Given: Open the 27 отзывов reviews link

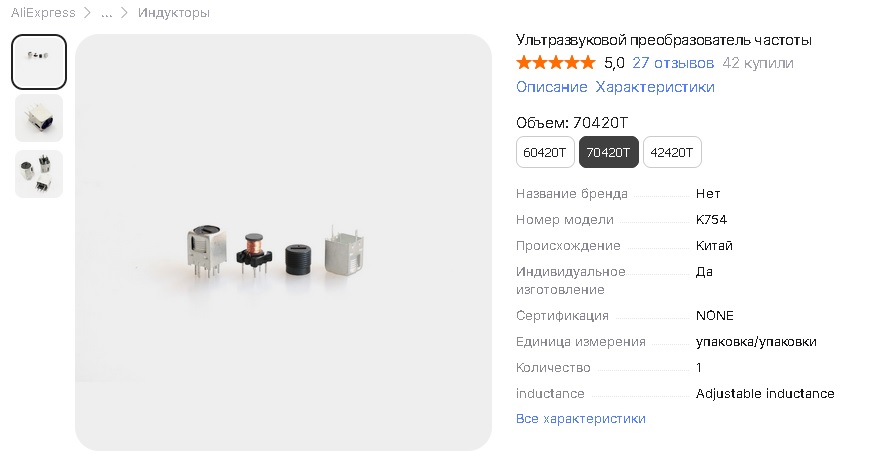Looking at the screenshot, I should click(x=673, y=63).
